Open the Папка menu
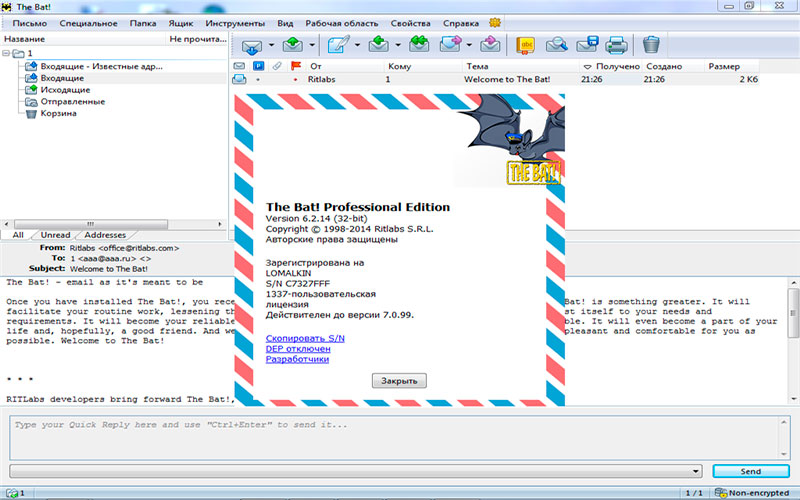Image resolution: width=800 pixels, height=500 pixels. pyautogui.click(x=143, y=23)
